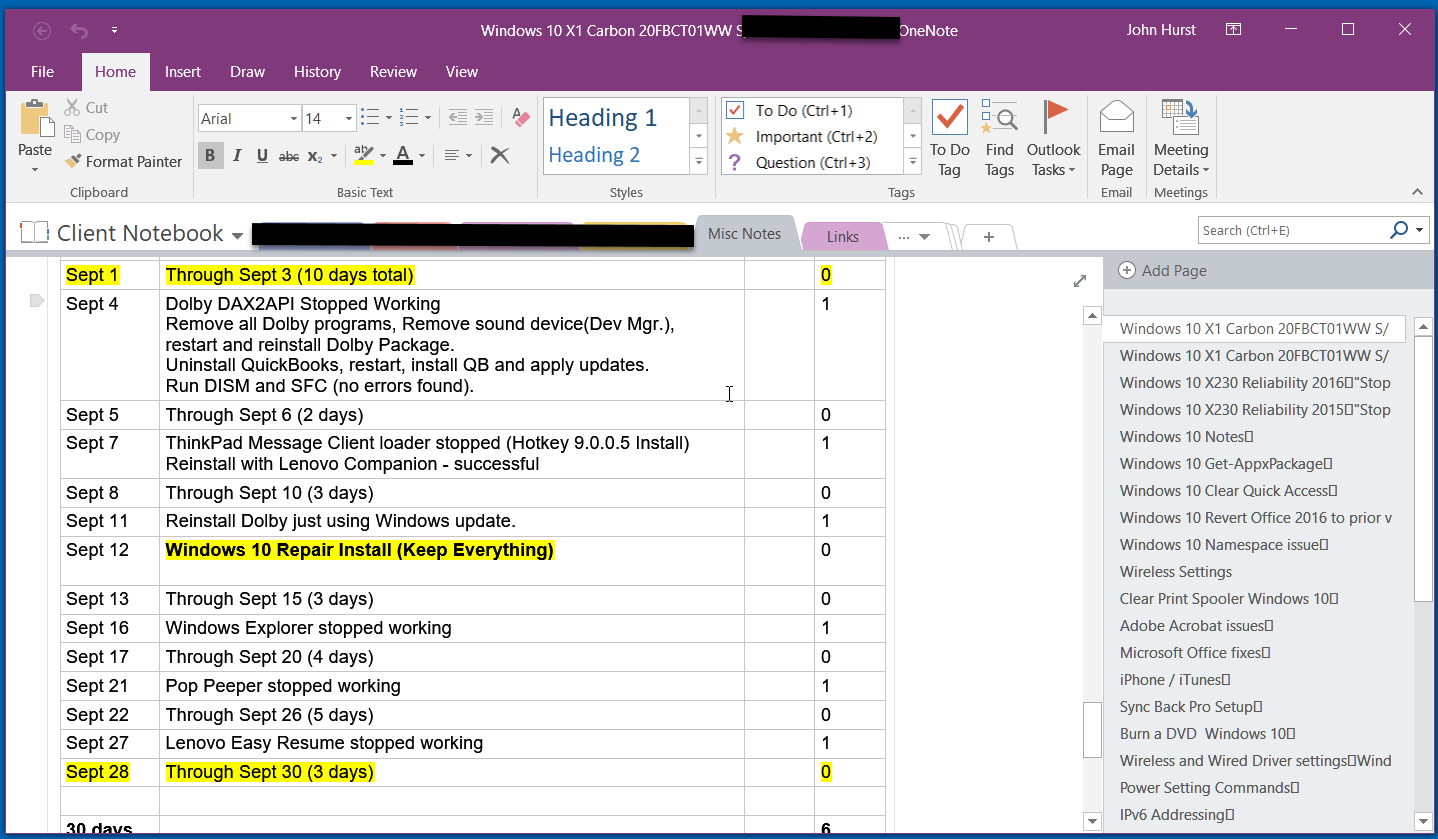The image size is (1438, 839).
Task: Click the Format Painter brush
Action: coord(73,161)
